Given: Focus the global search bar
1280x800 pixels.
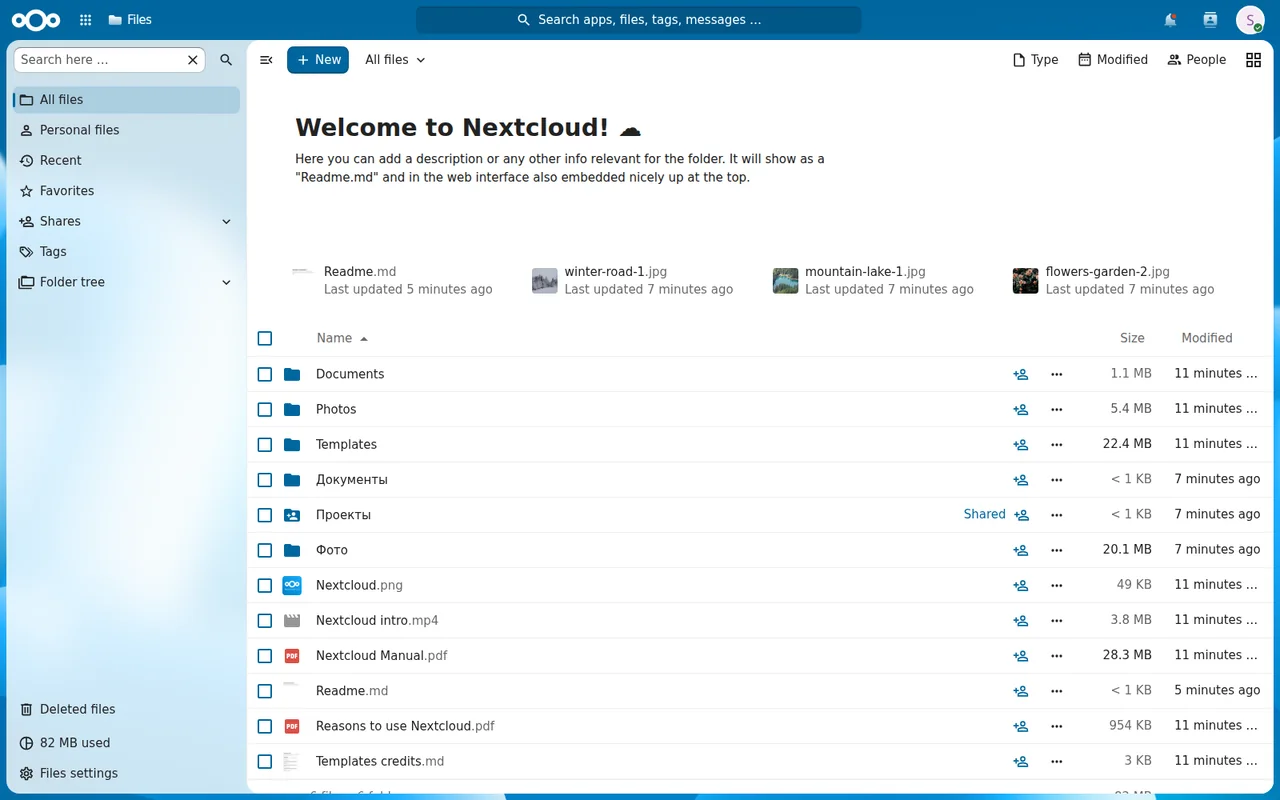Looking at the screenshot, I should (638, 19).
